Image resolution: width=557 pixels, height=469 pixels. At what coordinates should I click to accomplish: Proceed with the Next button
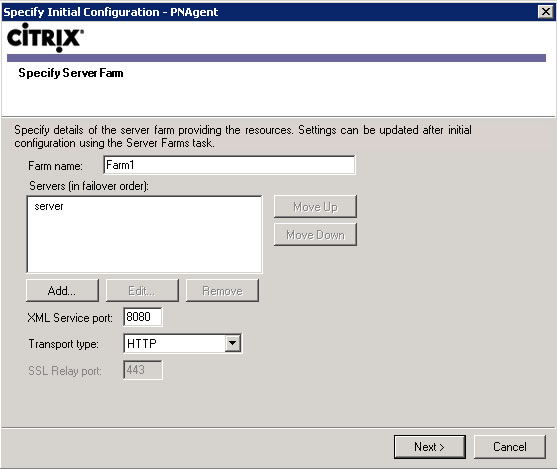pos(429,447)
